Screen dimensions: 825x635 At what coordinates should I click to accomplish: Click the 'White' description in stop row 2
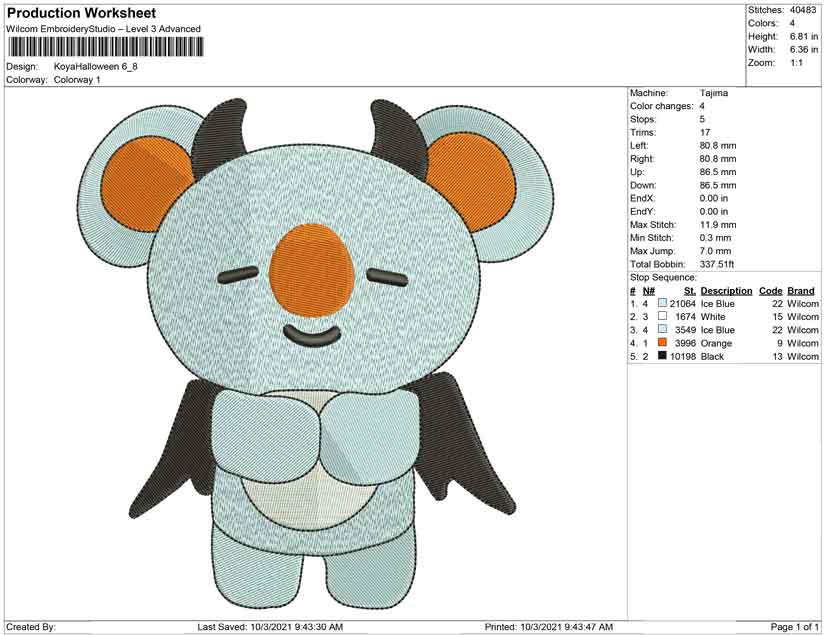point(713,317)
